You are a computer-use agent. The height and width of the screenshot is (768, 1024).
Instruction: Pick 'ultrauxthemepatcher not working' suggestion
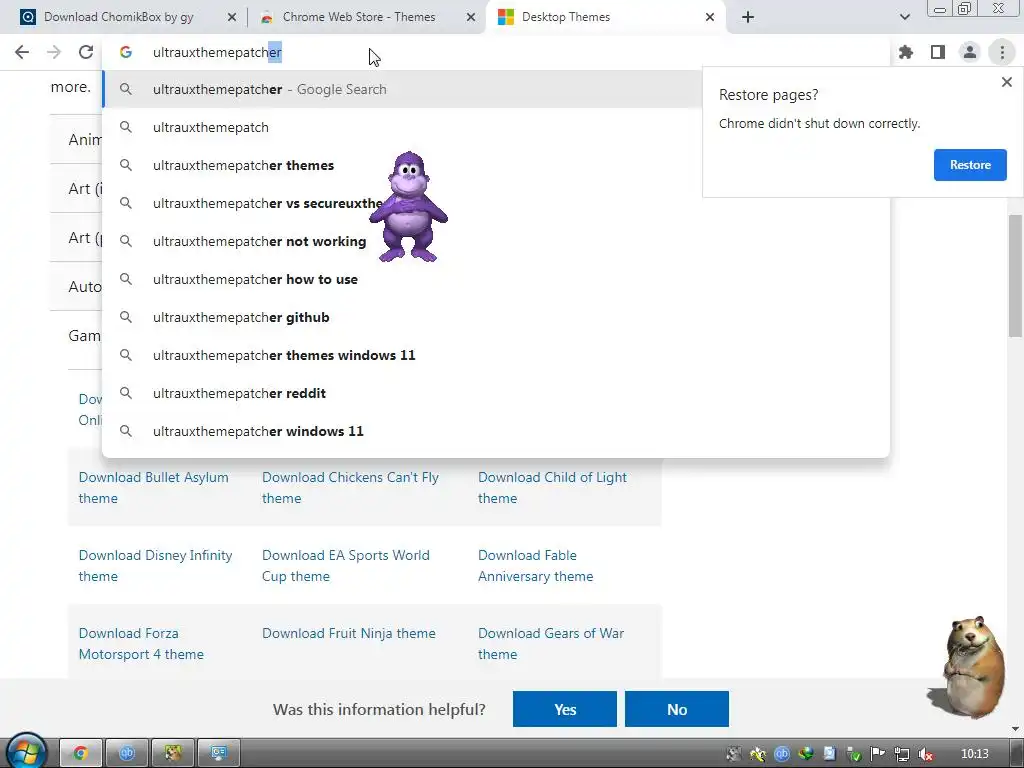point(496,241)
